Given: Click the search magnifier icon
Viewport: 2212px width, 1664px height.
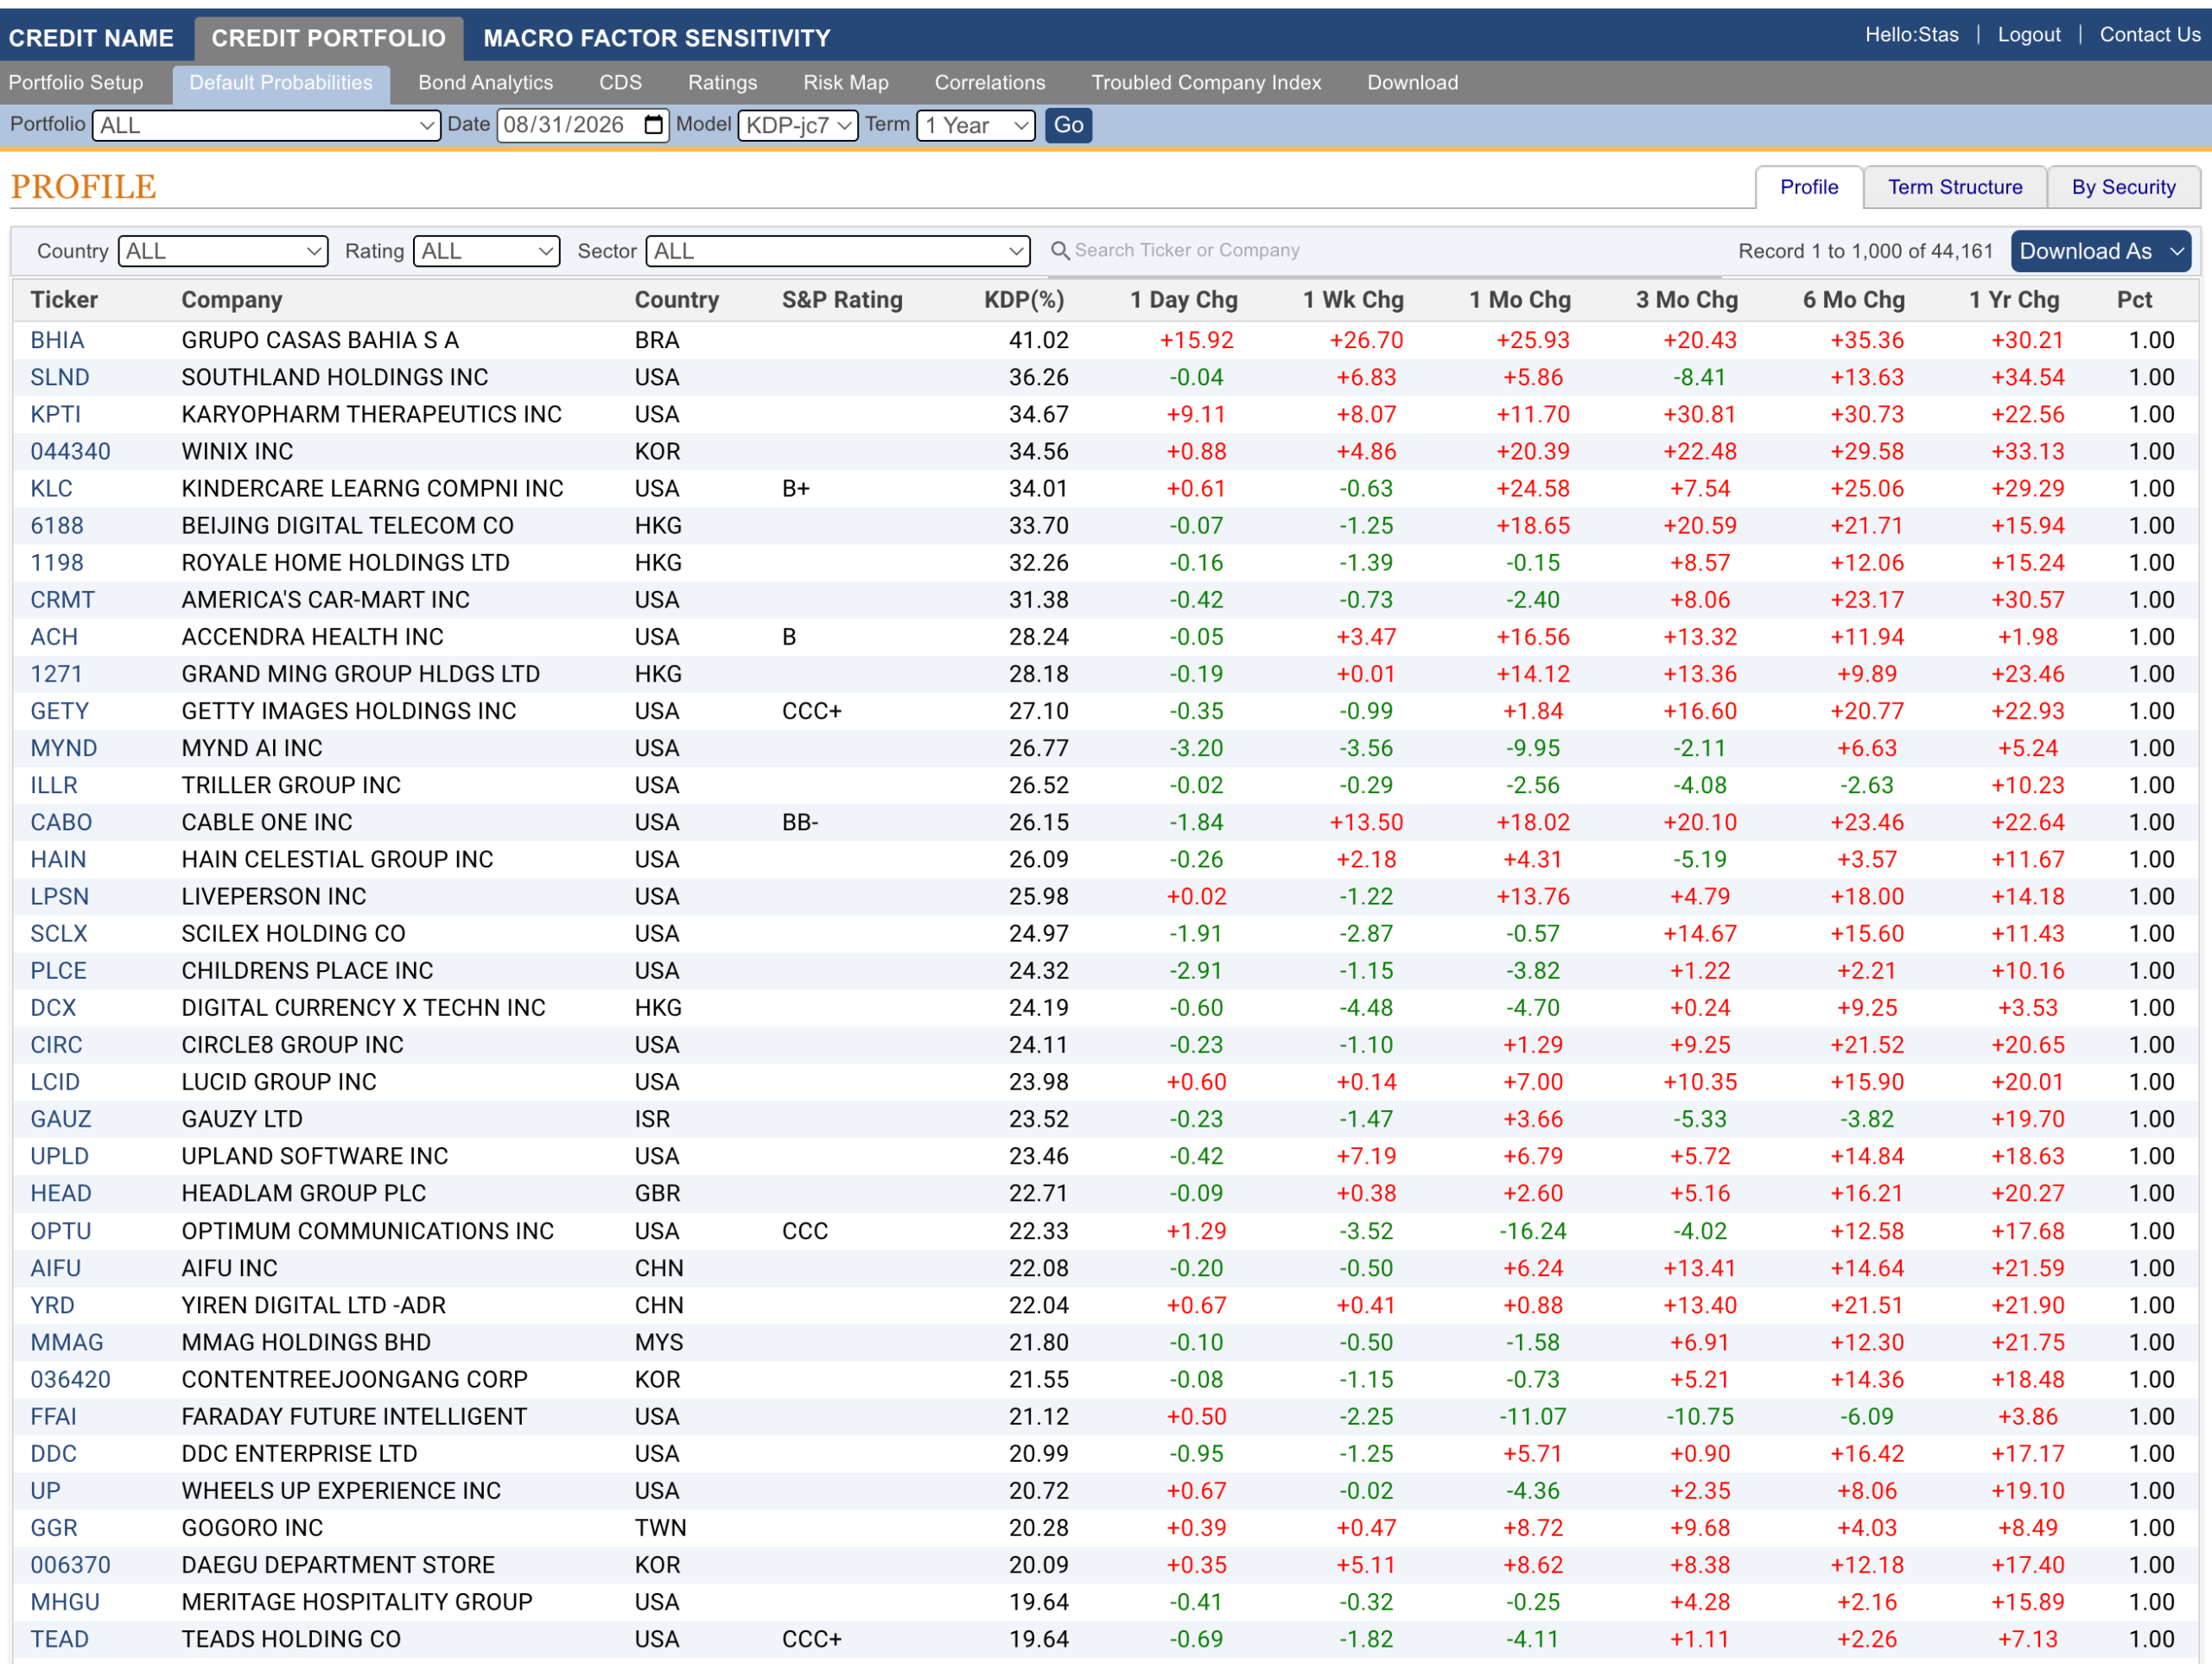Looking at the screenshot, I should [x=1060, y=250].
